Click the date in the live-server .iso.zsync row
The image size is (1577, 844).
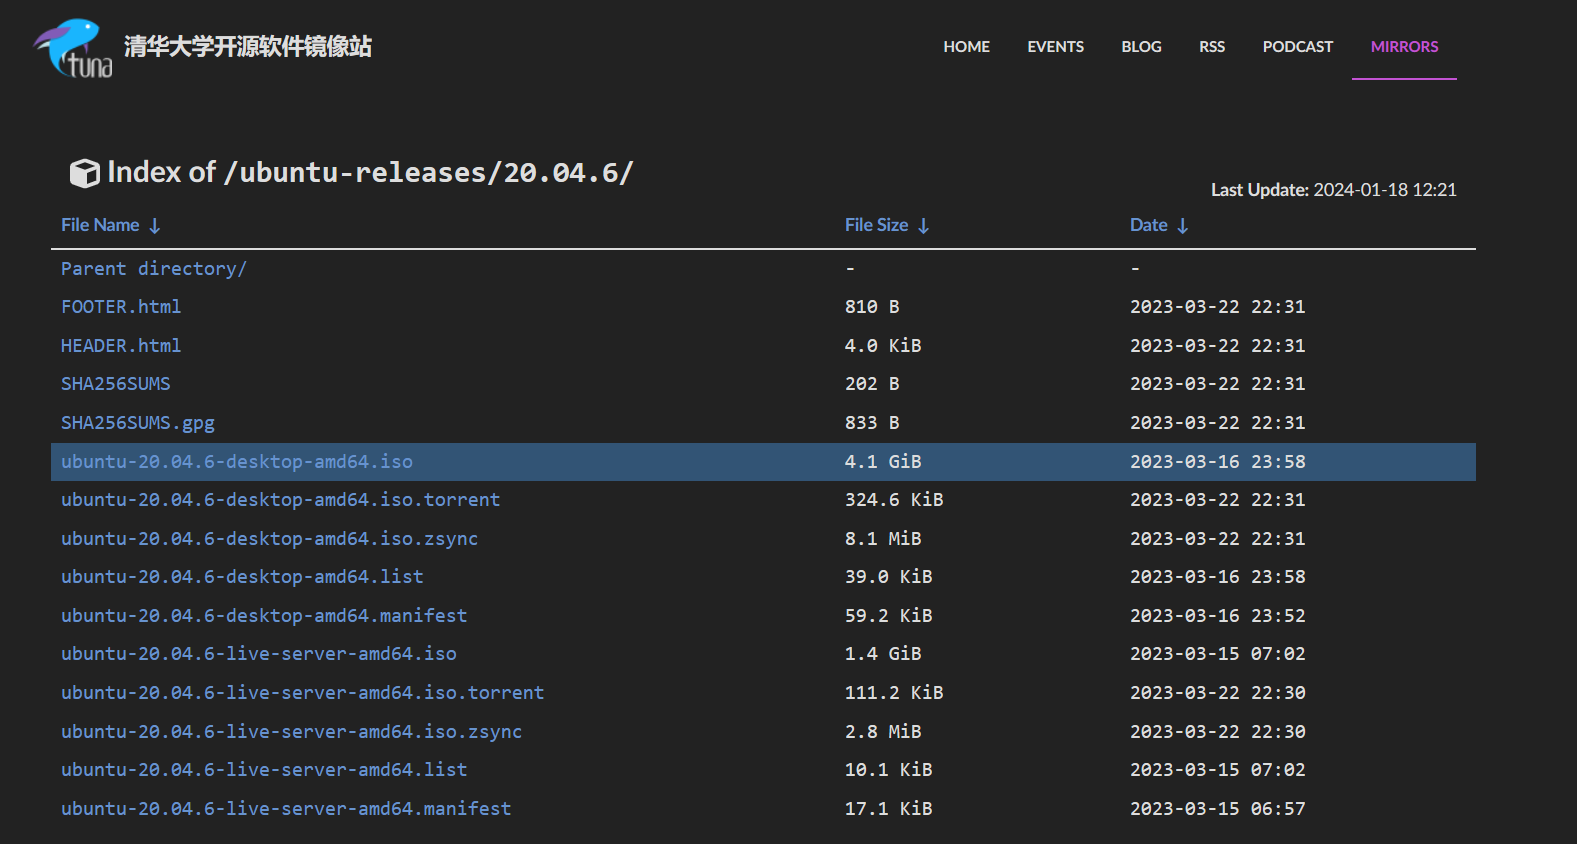tap(1217, 732)
